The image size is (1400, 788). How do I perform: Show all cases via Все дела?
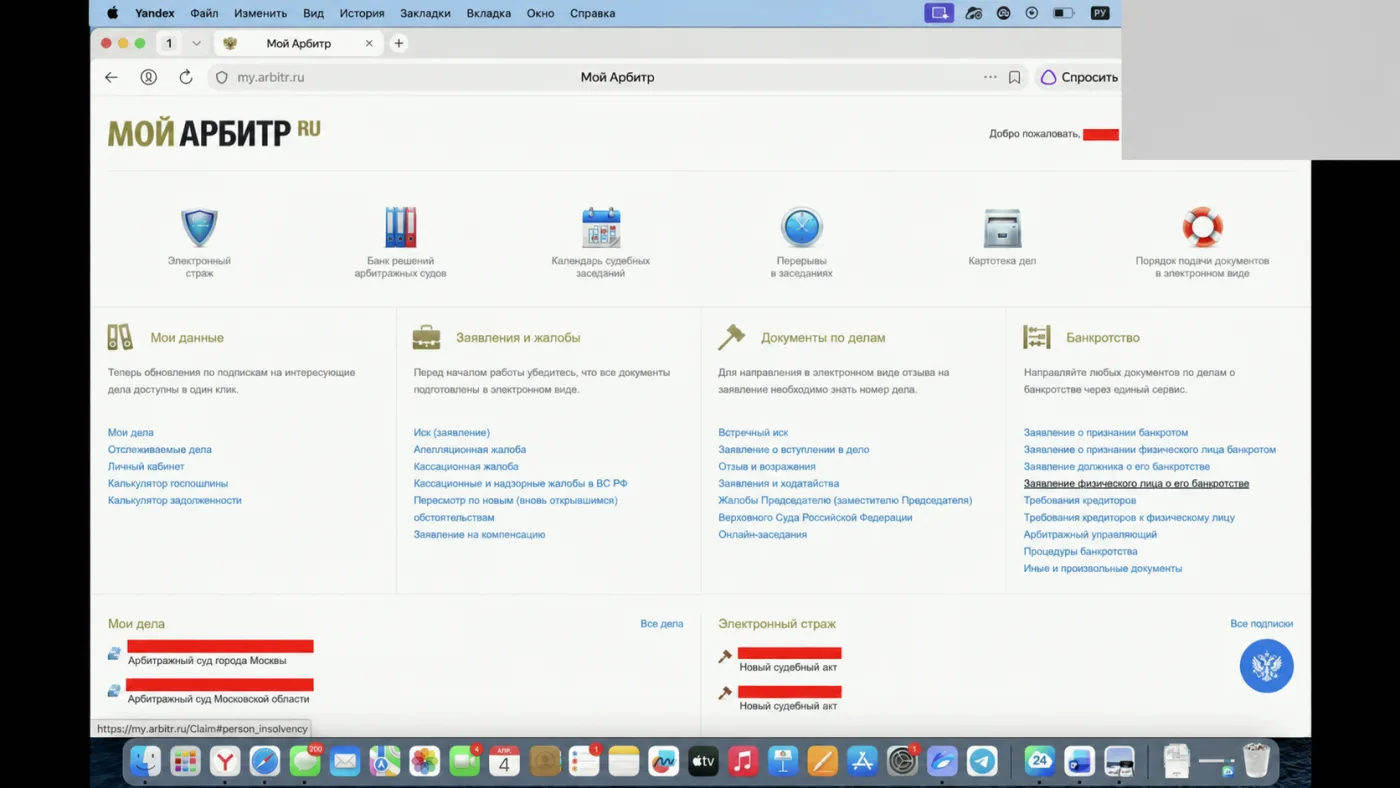point(662,624)
